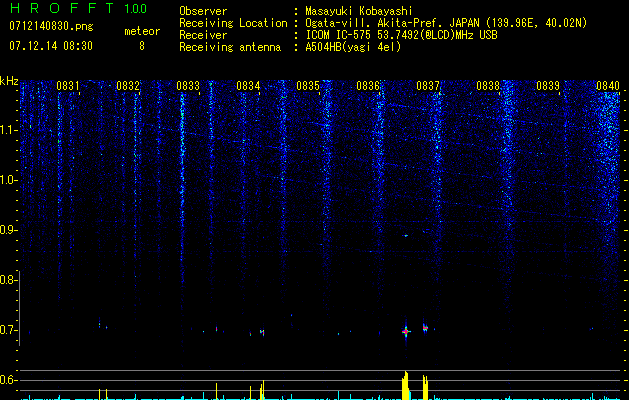
Task: Click the meteor echo pair just after 0834
Action: coord(262,332)
